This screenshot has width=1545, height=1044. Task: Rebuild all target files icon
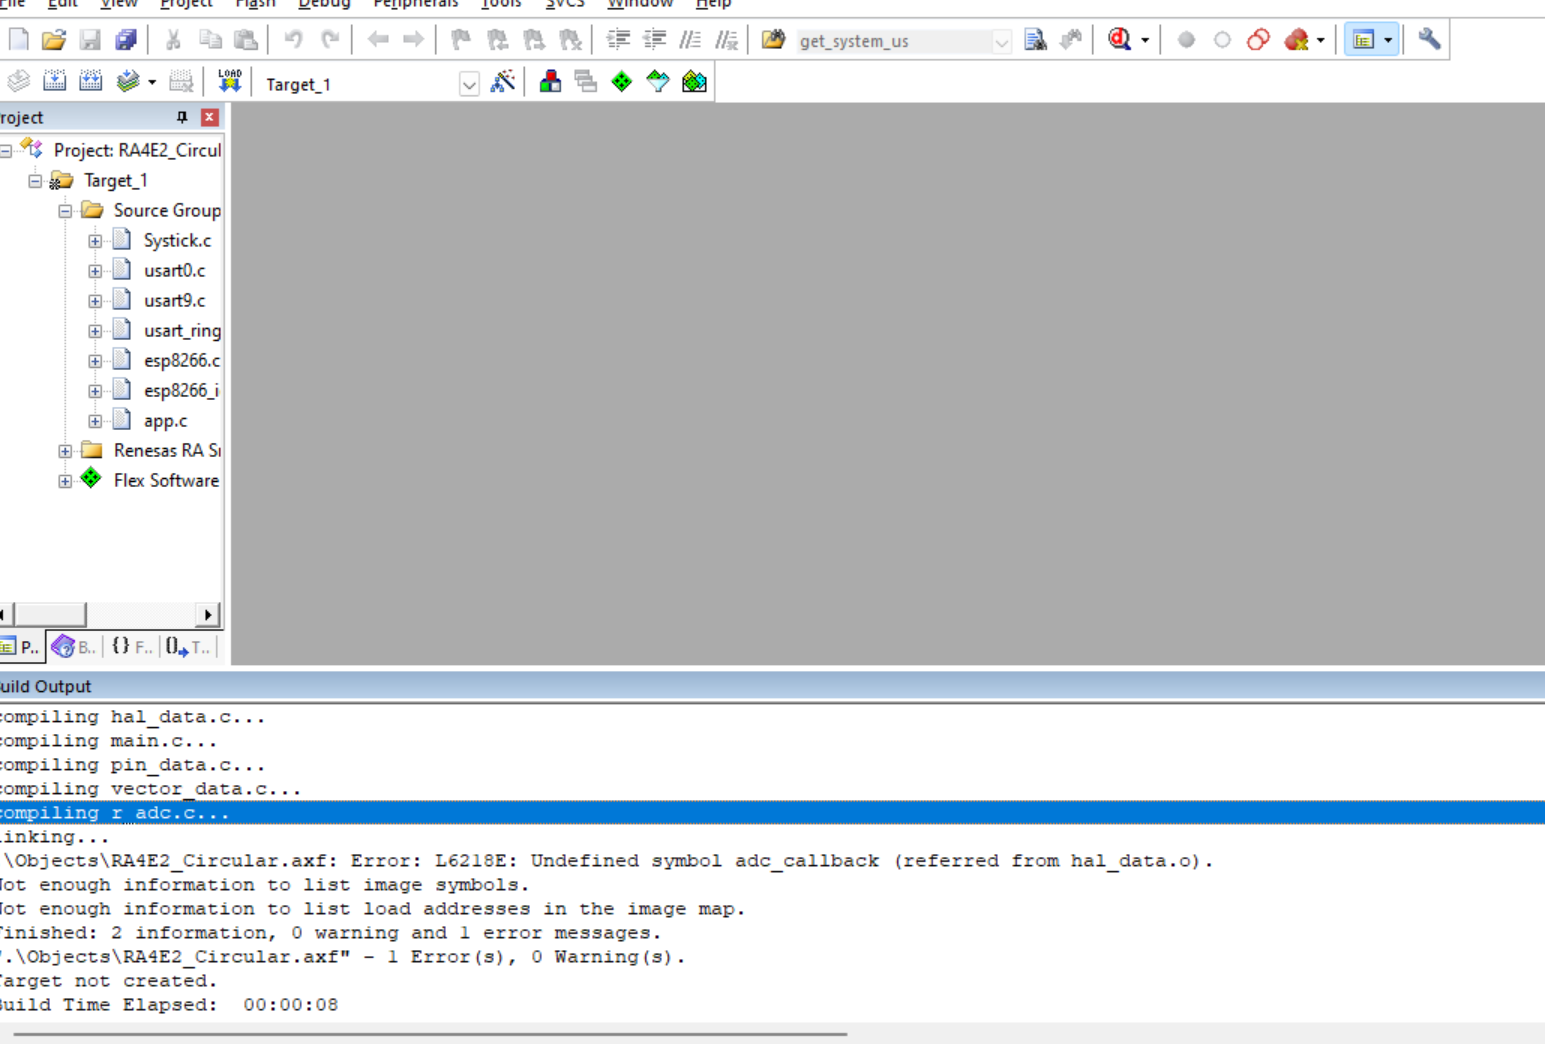(x=91, y=82)
